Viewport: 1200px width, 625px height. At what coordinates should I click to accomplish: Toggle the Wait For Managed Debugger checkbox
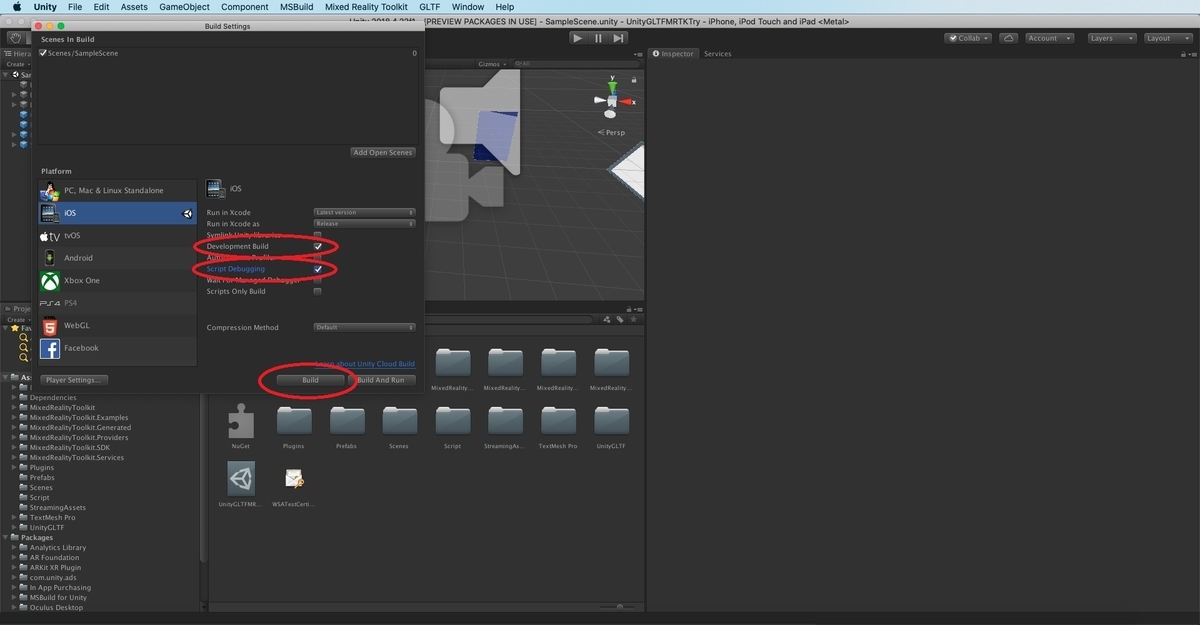pyautogui.click(x=318, y=280)
